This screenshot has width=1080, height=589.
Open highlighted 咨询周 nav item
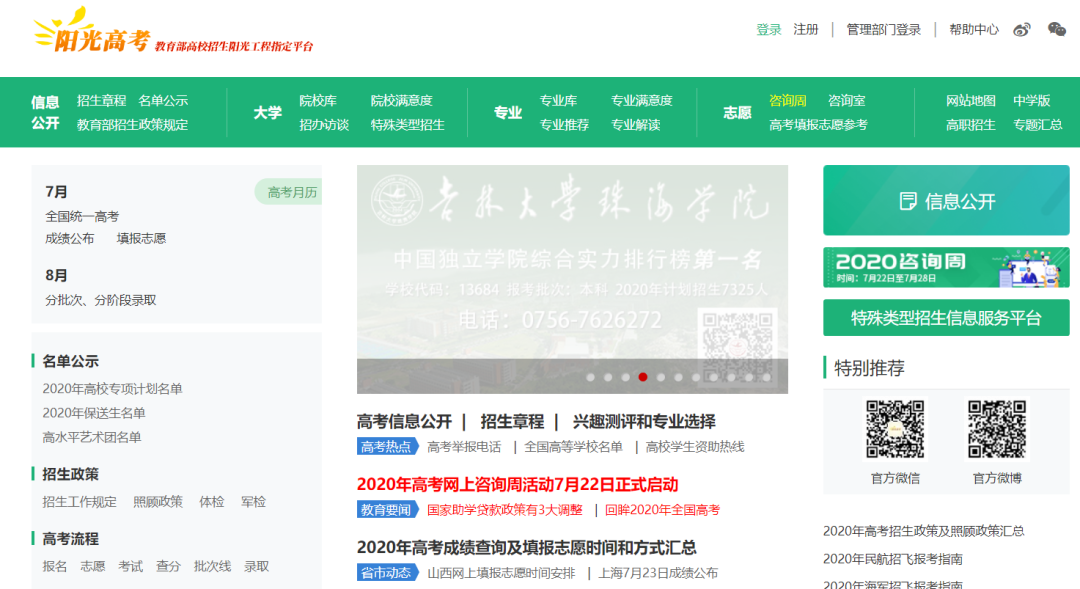point(788,101)
